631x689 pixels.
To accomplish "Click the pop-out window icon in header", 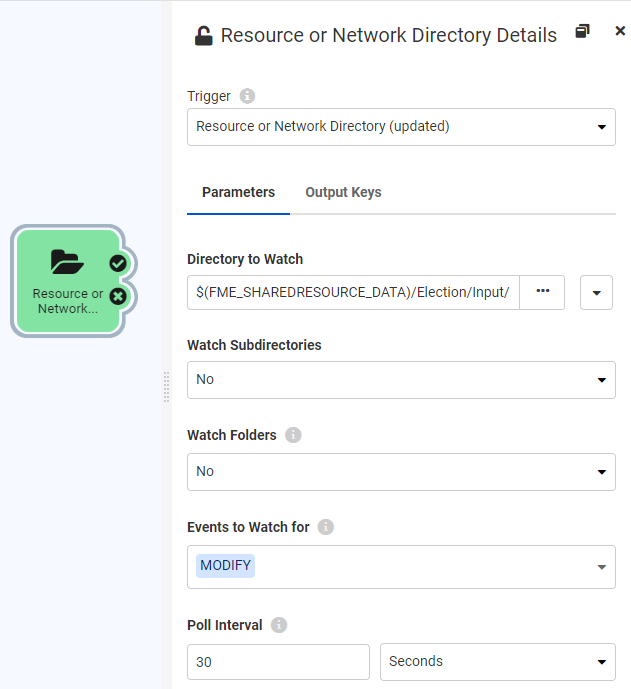I will pyautogui.click(x=582, y=31).
